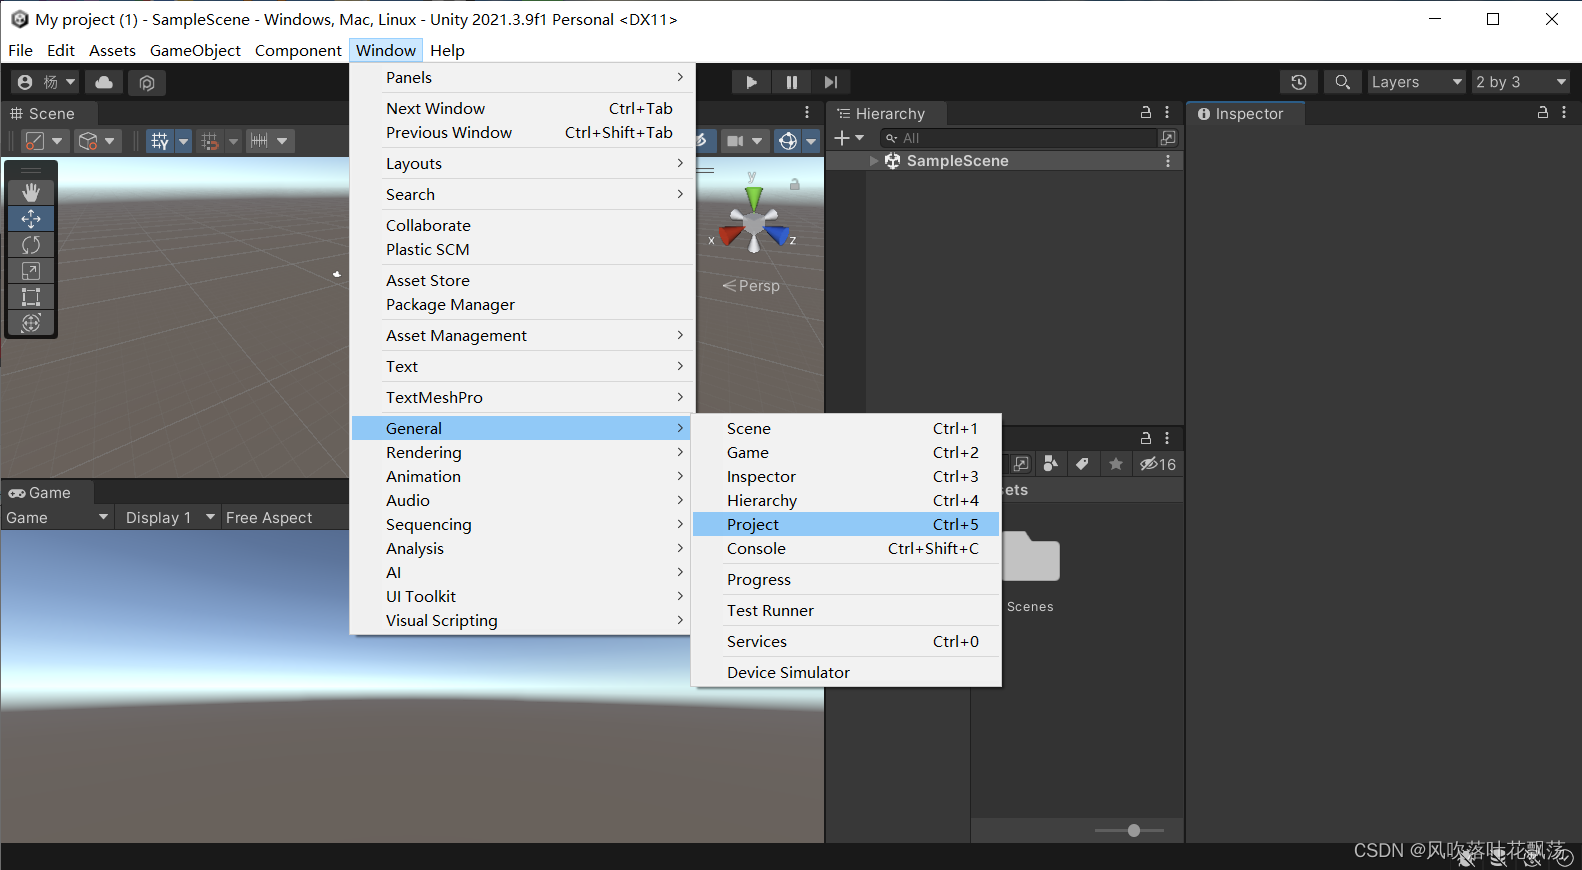Open the File menu
The width and height of the screenshot is (1582, 870).
[20, 50]
